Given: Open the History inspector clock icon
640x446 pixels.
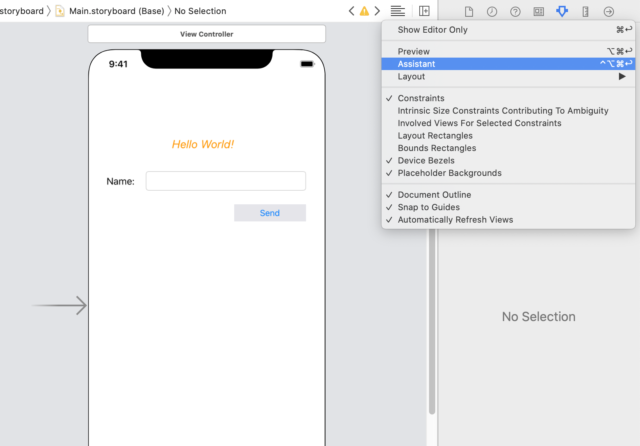Looking at the screenshot, I should click(x=492, y=11).
